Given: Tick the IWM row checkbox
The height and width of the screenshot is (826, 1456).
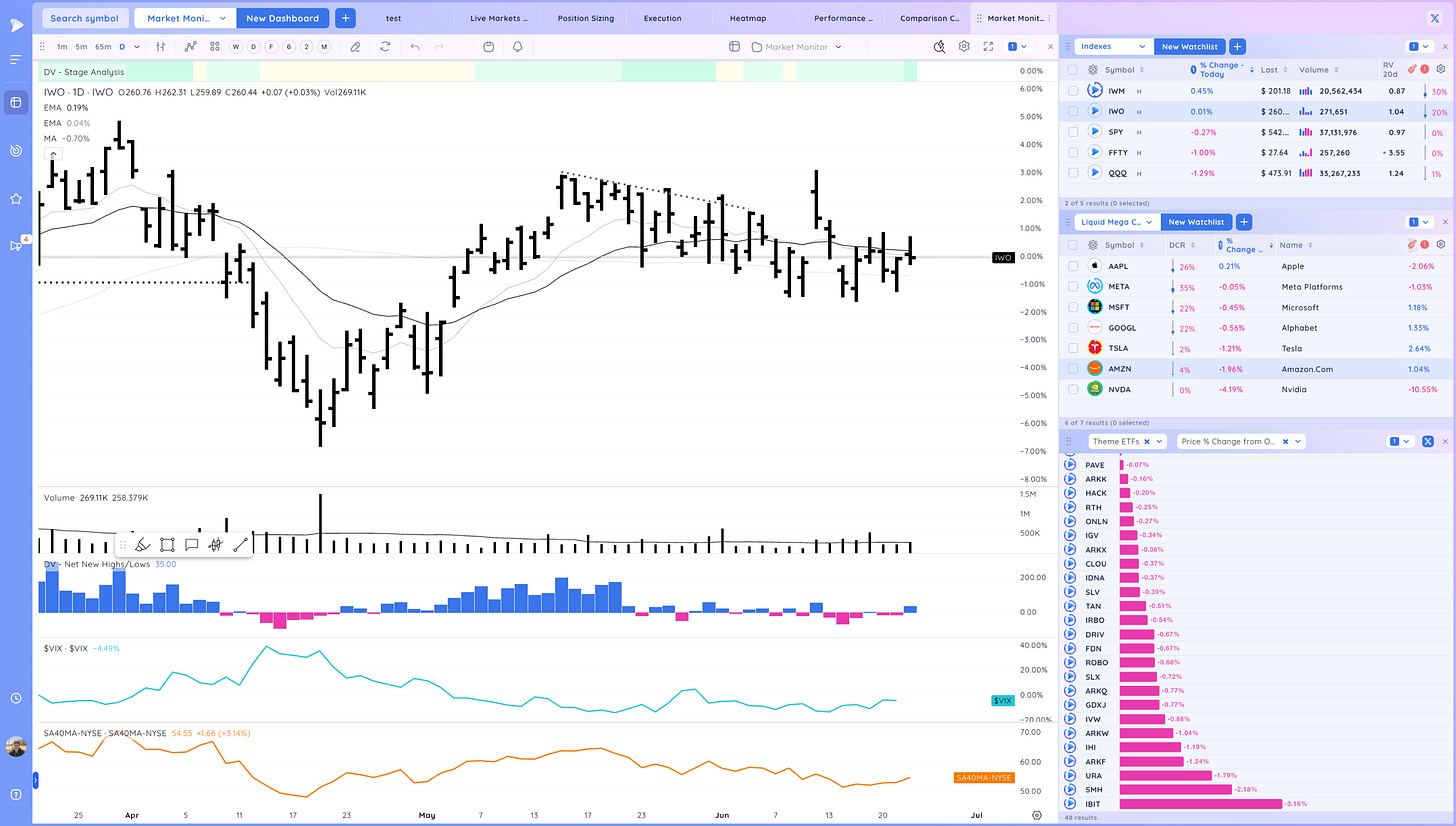Looking at the screenshot, I should point(1072,91).
